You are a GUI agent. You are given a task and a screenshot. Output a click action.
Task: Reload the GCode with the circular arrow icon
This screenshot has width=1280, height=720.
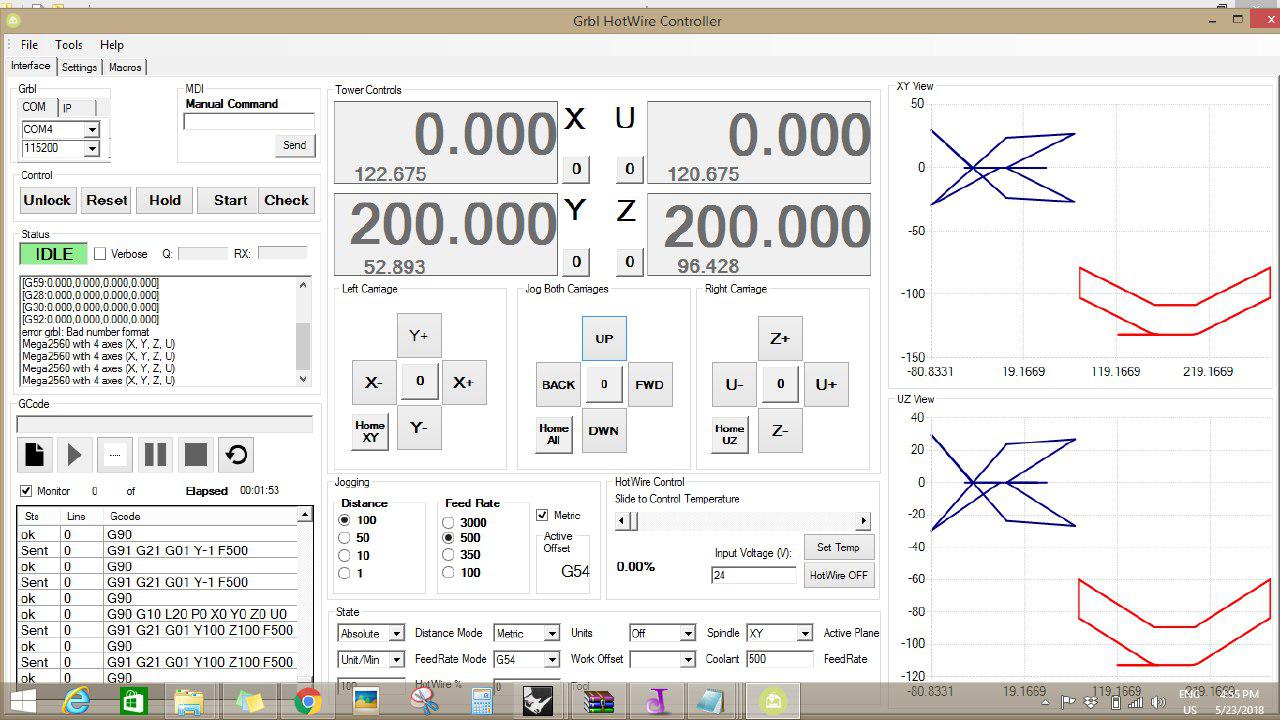pyautogui.click(x=236, y=455)
